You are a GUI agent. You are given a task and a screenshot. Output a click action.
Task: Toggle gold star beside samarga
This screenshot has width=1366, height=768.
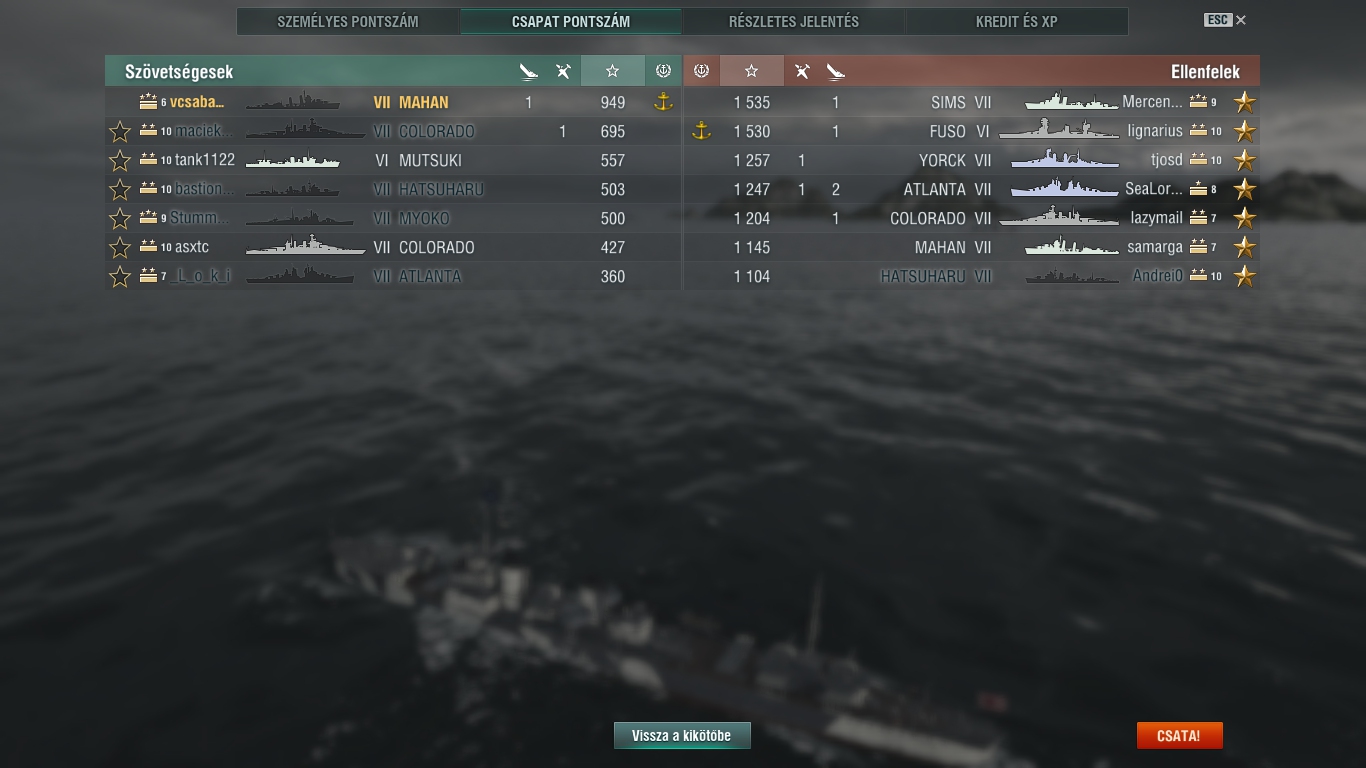coord(1244,247)
